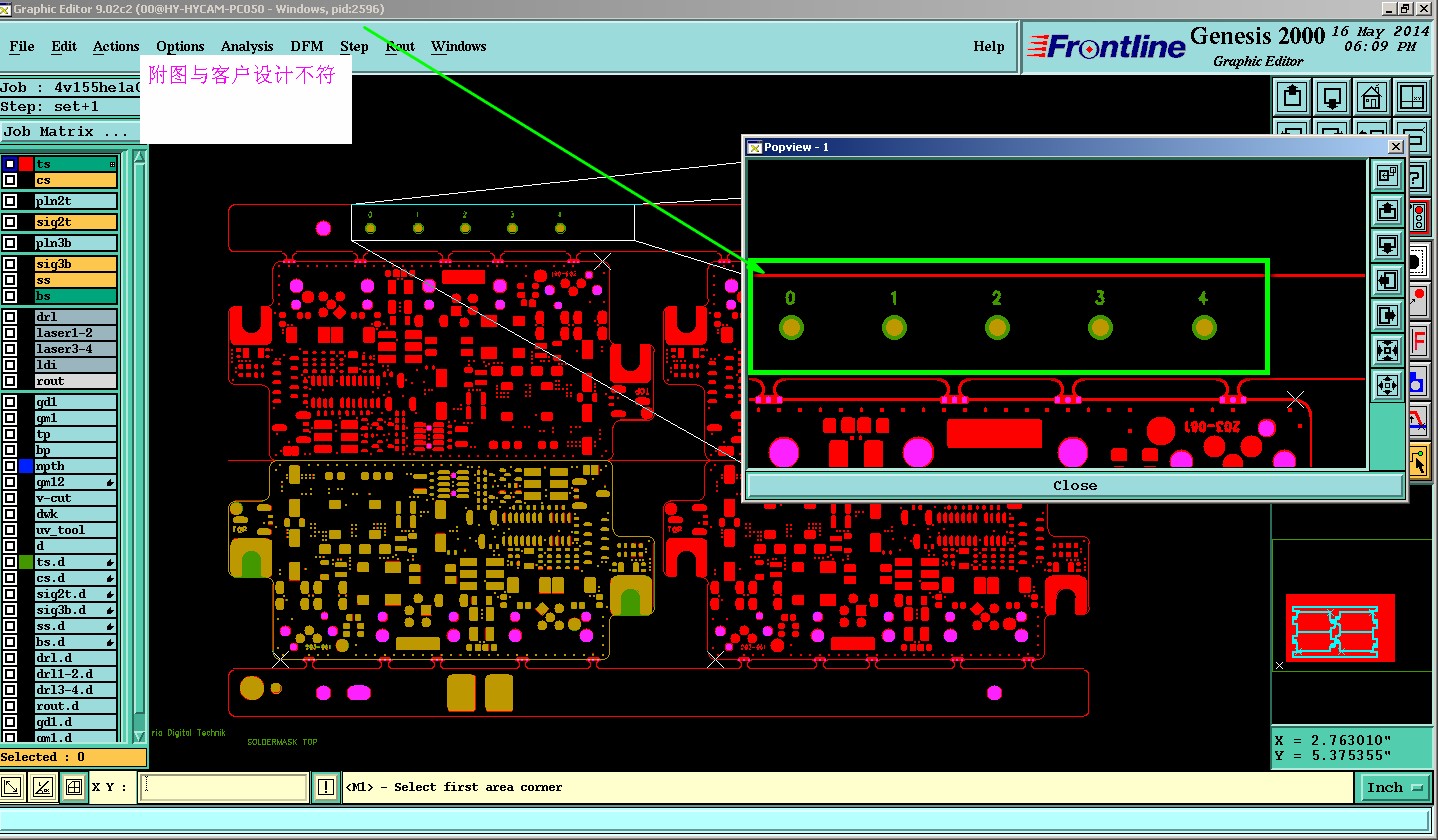Toggle the pln2t layer checkbox

[10, 201]
